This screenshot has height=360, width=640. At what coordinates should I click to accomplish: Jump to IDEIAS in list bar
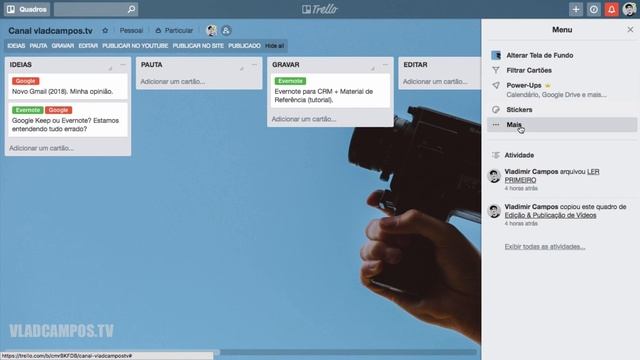click(16, 46)
